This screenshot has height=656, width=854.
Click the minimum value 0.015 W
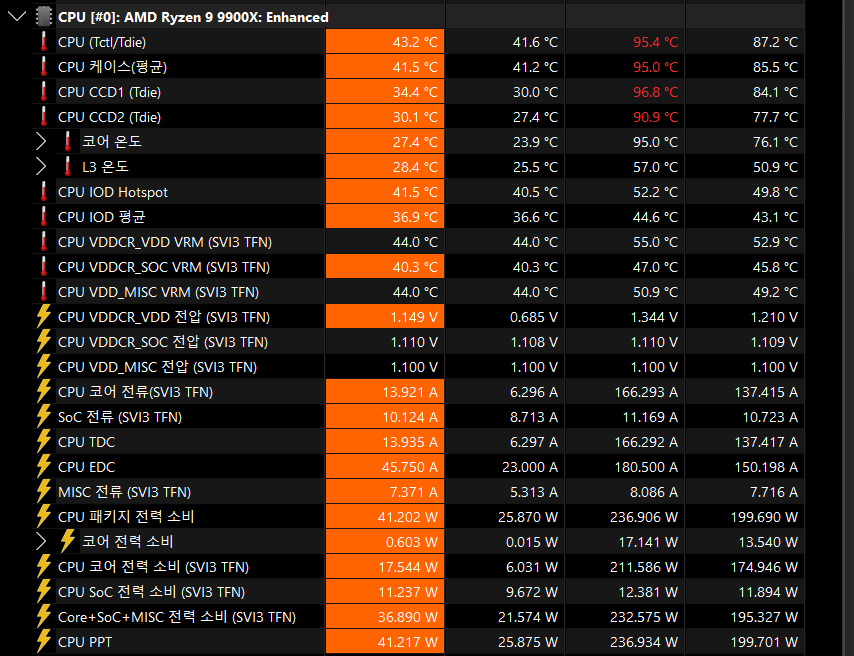pos(532,542)
